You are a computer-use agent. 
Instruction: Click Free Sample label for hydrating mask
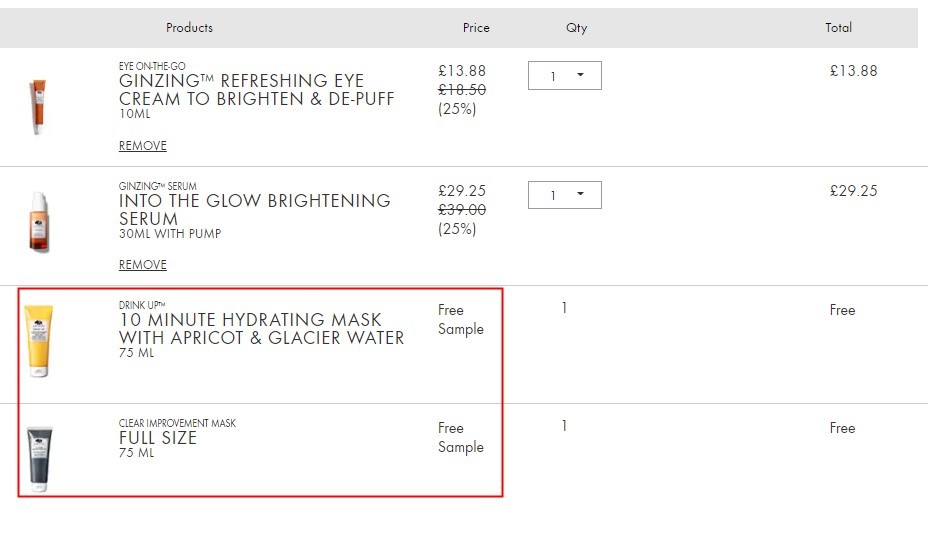pos(460,319)
